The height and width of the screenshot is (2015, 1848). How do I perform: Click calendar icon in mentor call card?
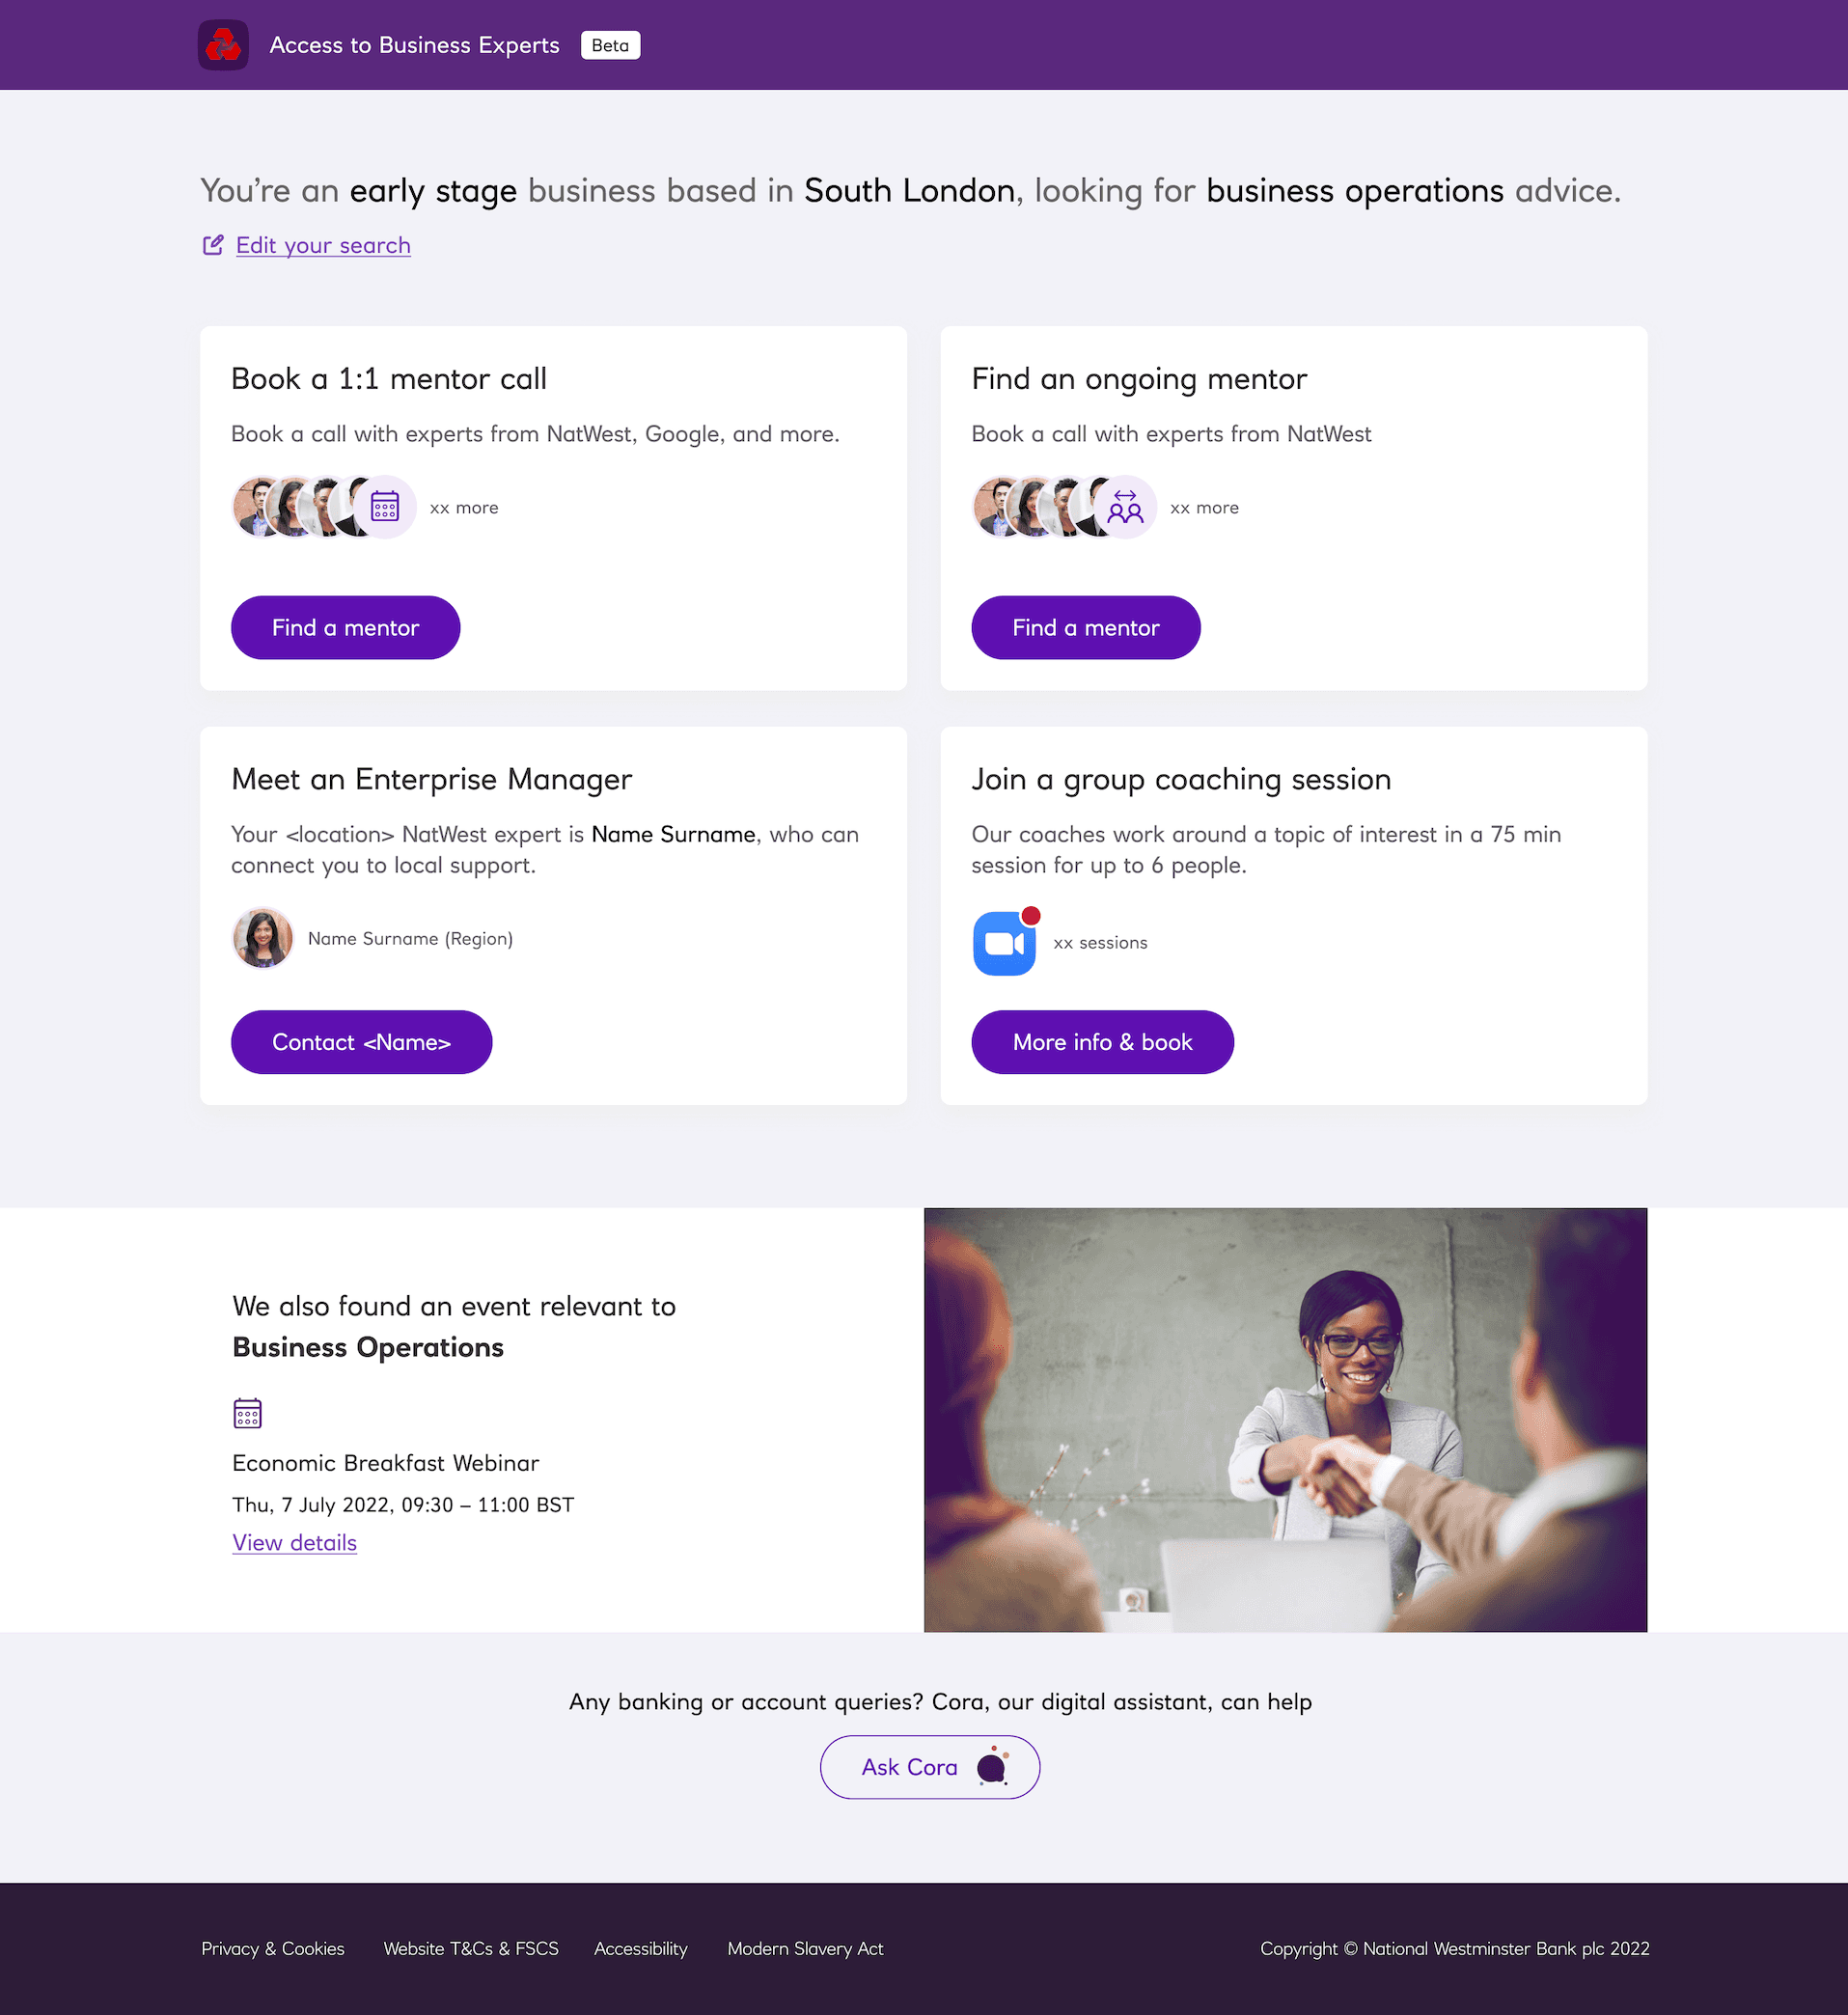[x=385, y=507]
